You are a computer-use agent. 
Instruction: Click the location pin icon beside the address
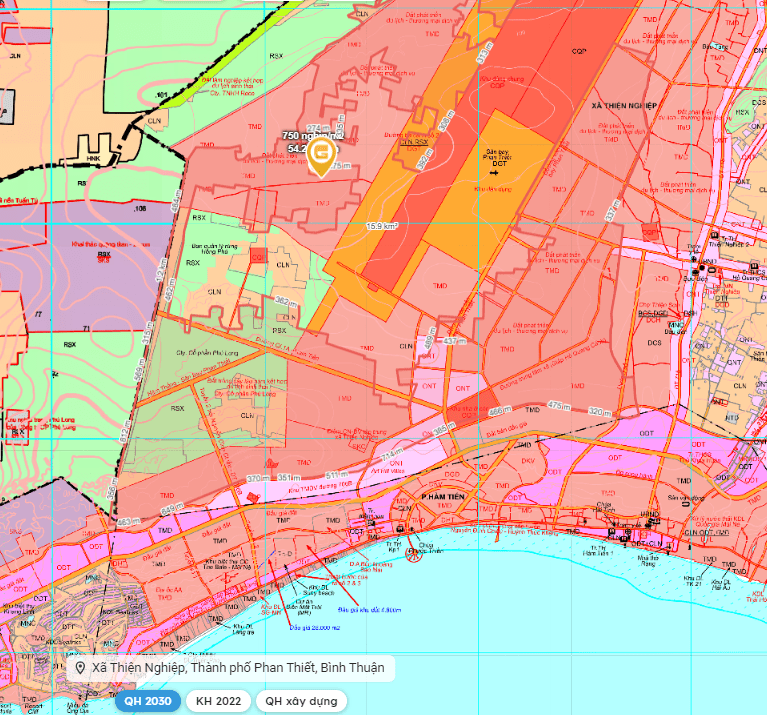tap(80, 668)
